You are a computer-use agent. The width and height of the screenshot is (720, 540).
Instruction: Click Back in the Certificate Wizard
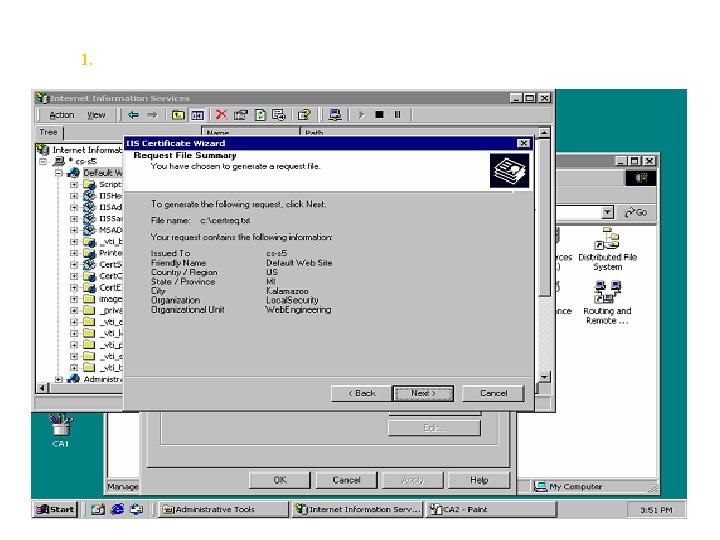coord(361,394)
